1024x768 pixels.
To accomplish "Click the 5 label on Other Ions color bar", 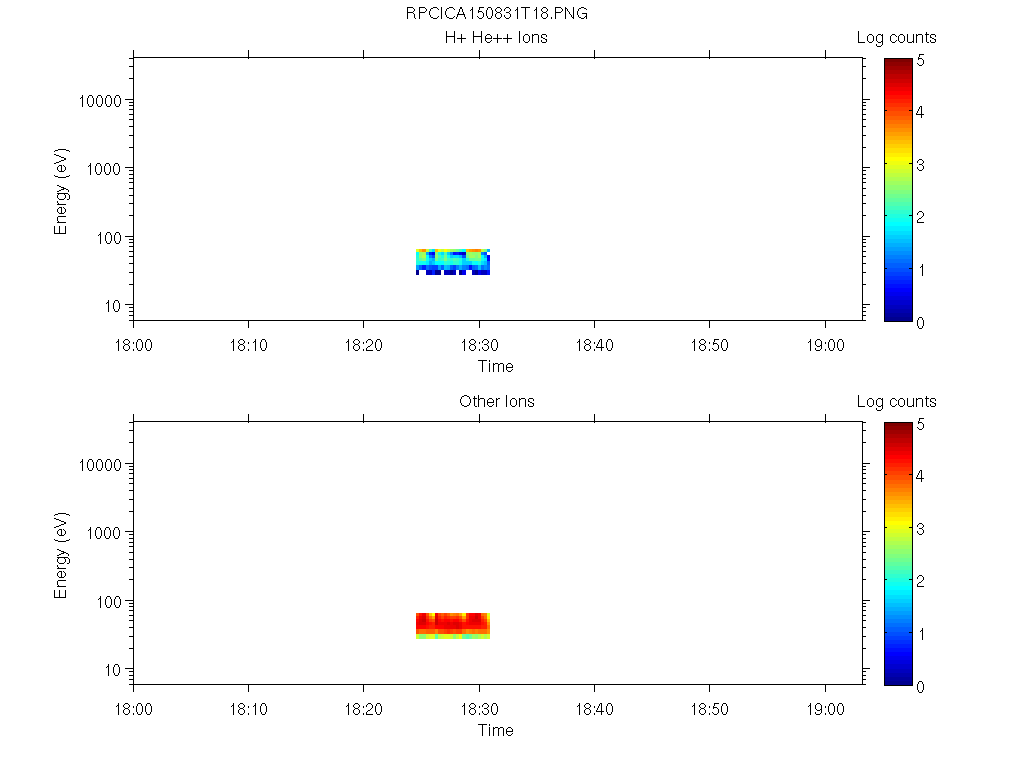I will (920, 424).
